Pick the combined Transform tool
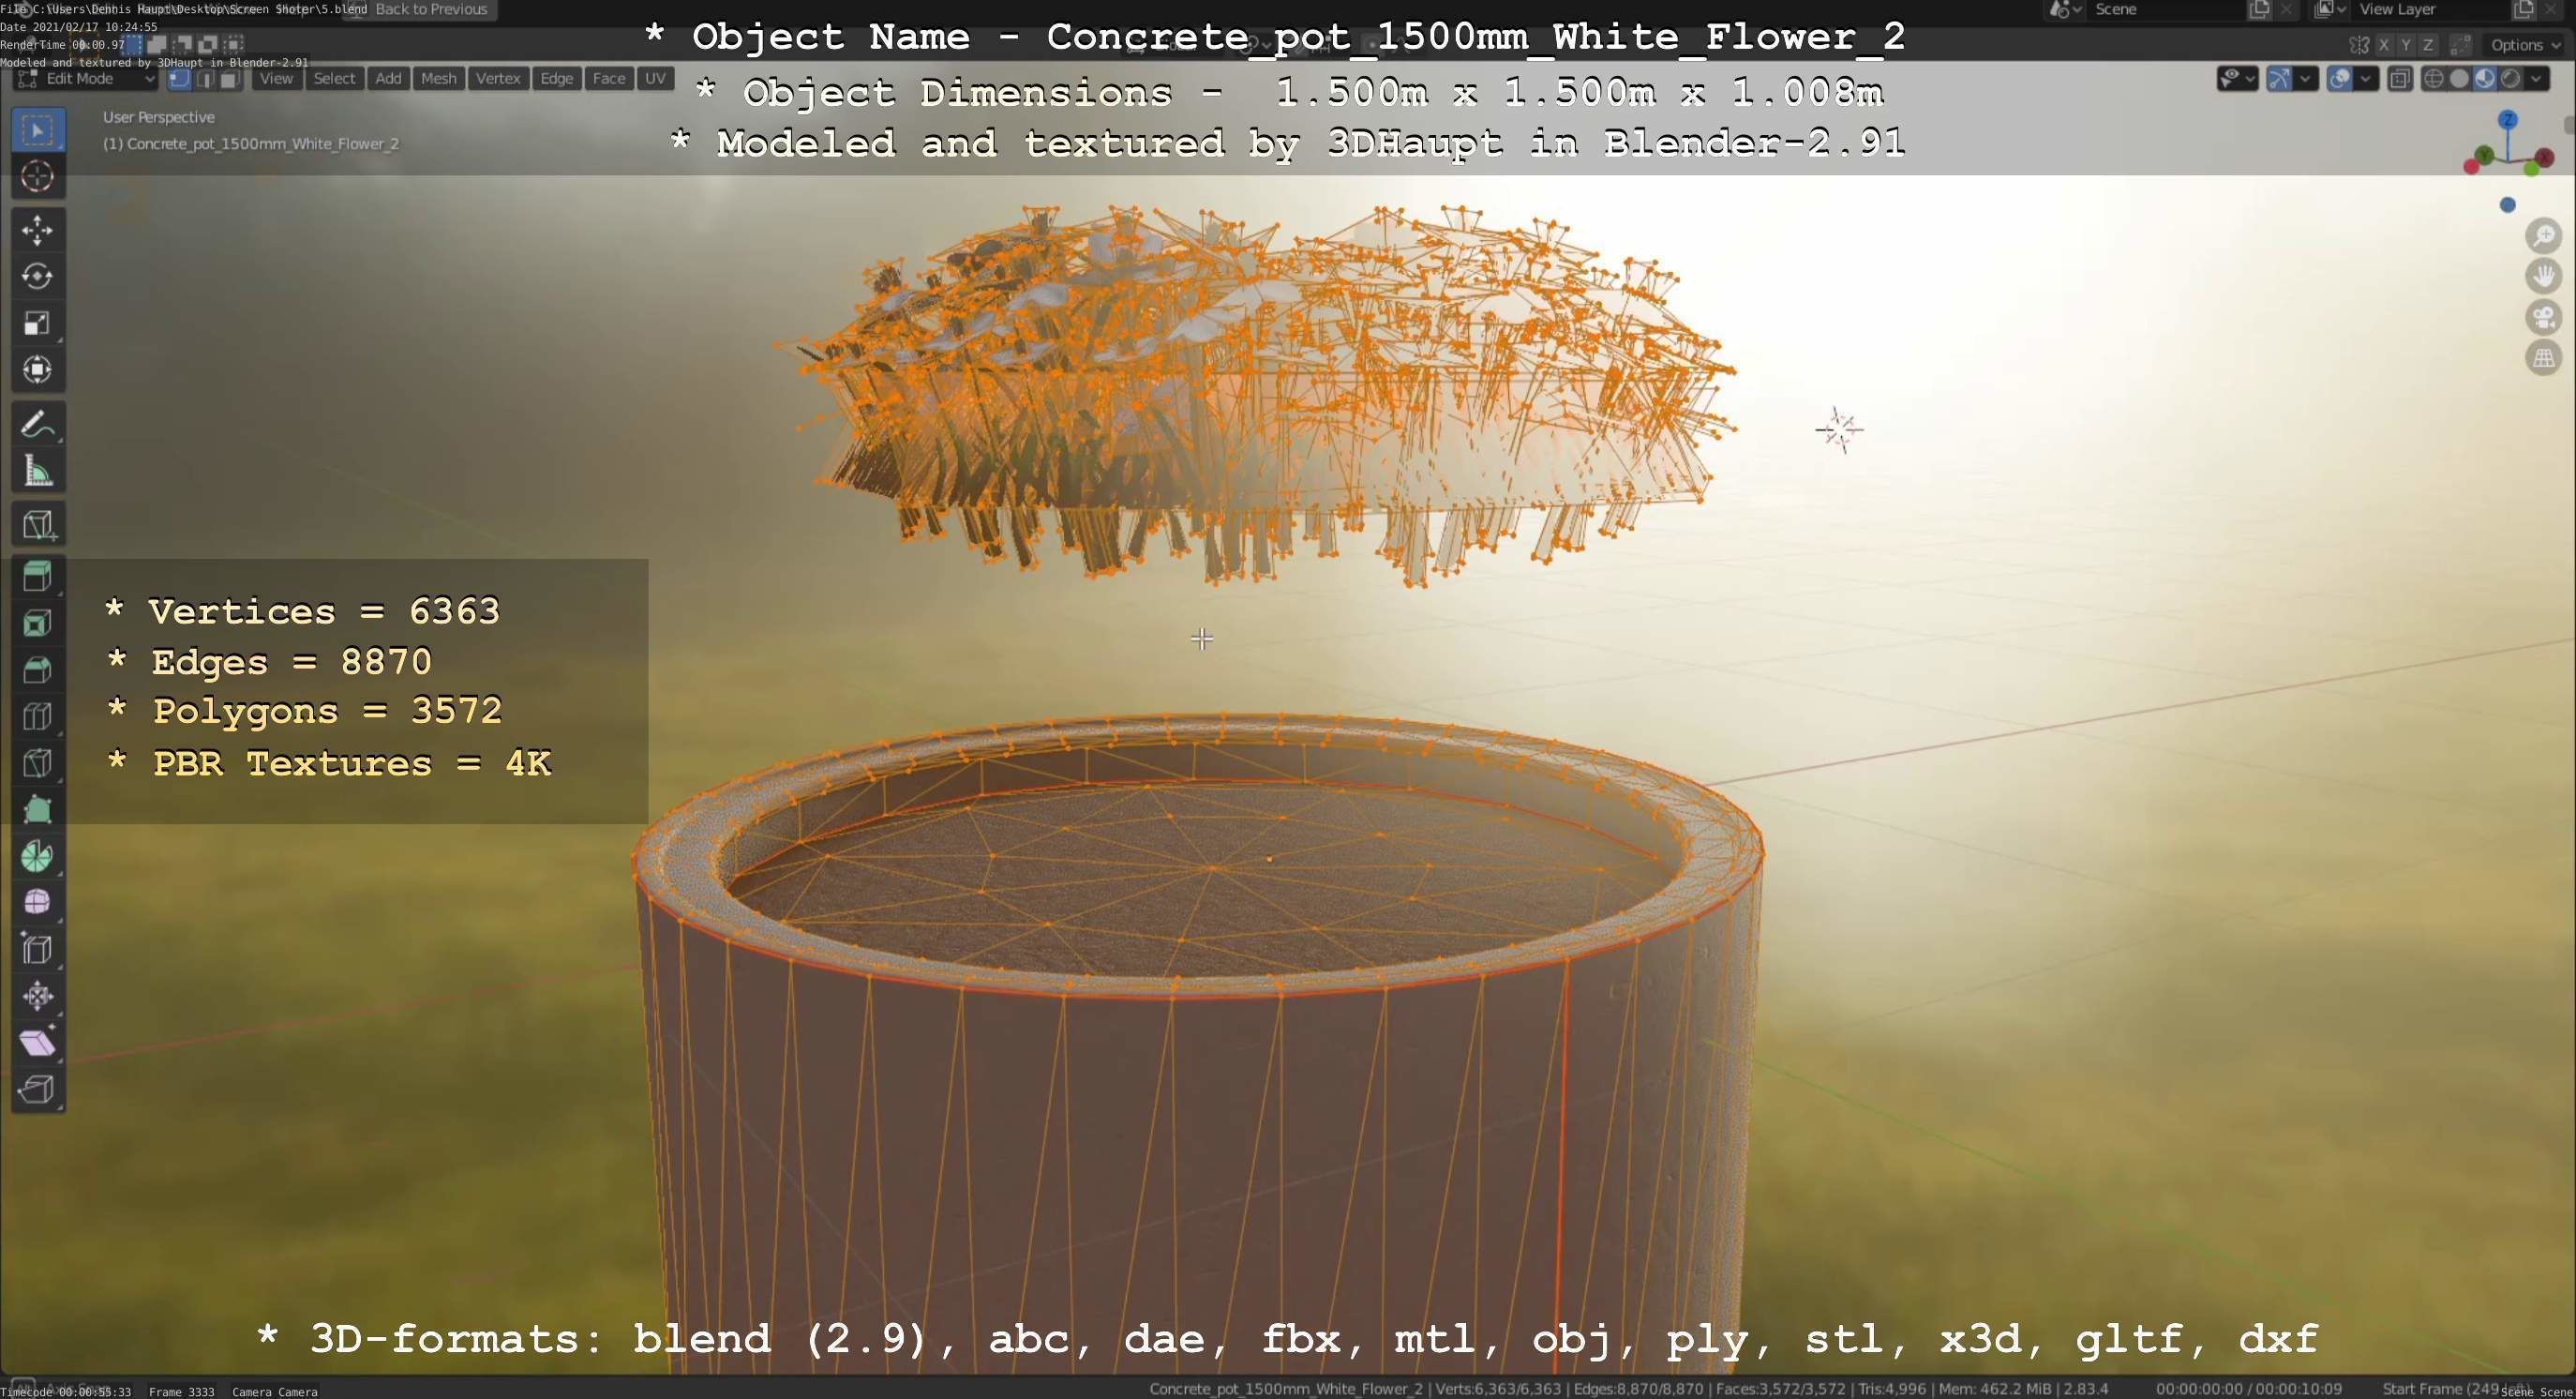2576x1399 pixels. pos(38,370)
